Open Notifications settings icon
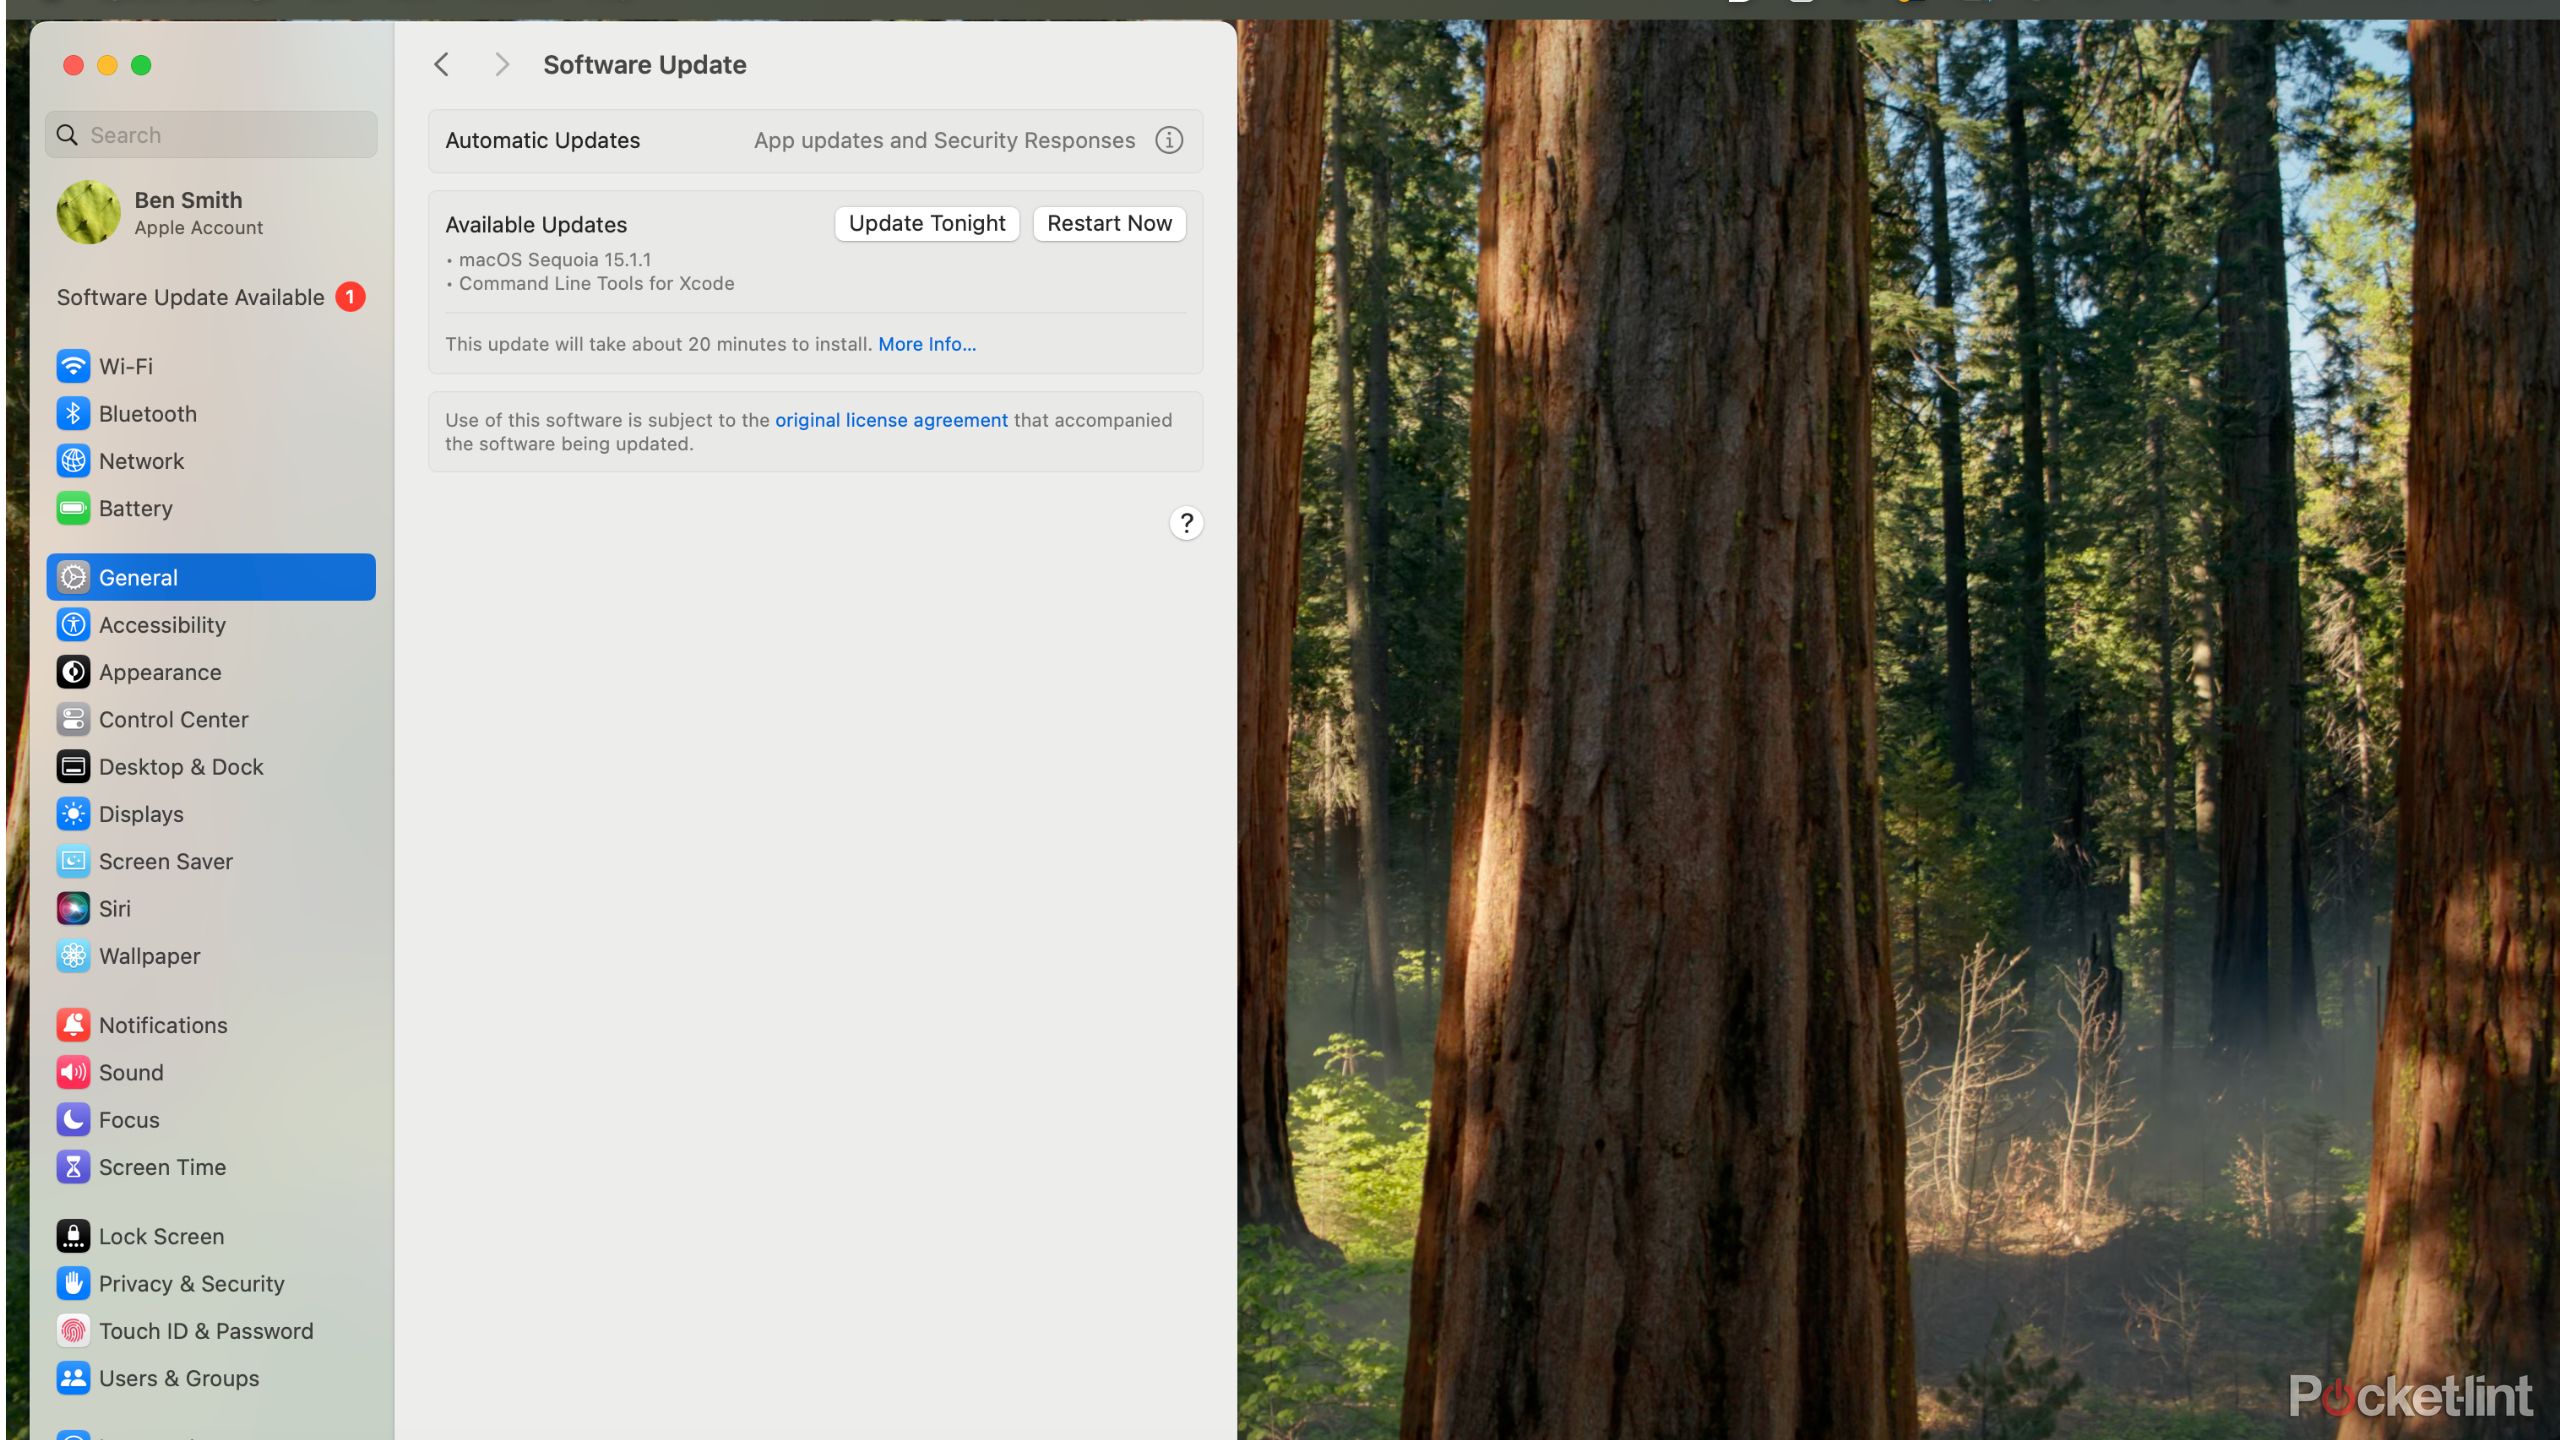Viewport: 2560px width, 1440px height. [x=70, y=1023]
